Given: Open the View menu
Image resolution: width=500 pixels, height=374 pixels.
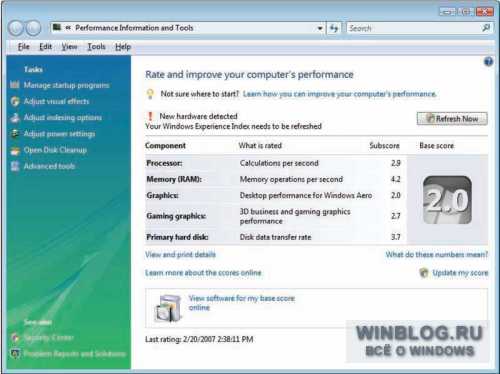Looking at the screenshot, I should pos(69,47).
